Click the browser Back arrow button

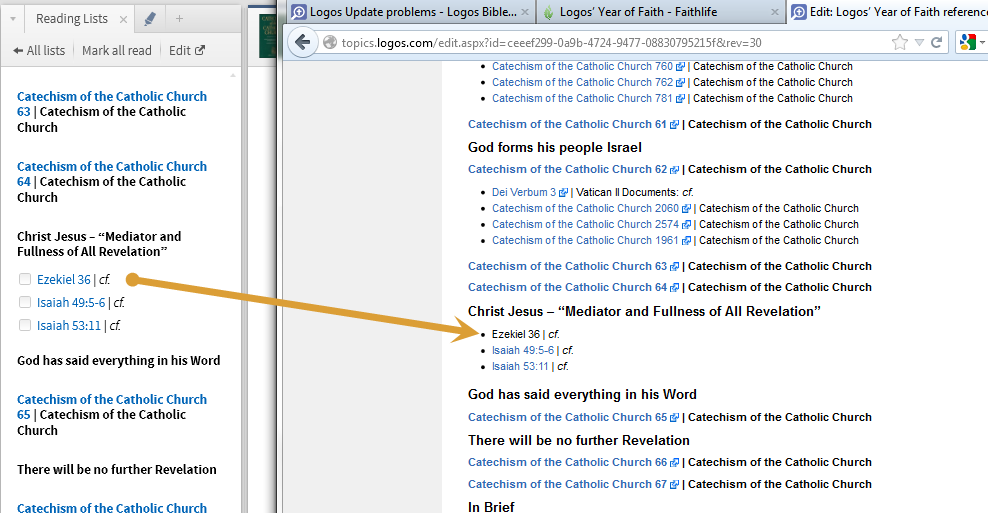coord(302,42)
